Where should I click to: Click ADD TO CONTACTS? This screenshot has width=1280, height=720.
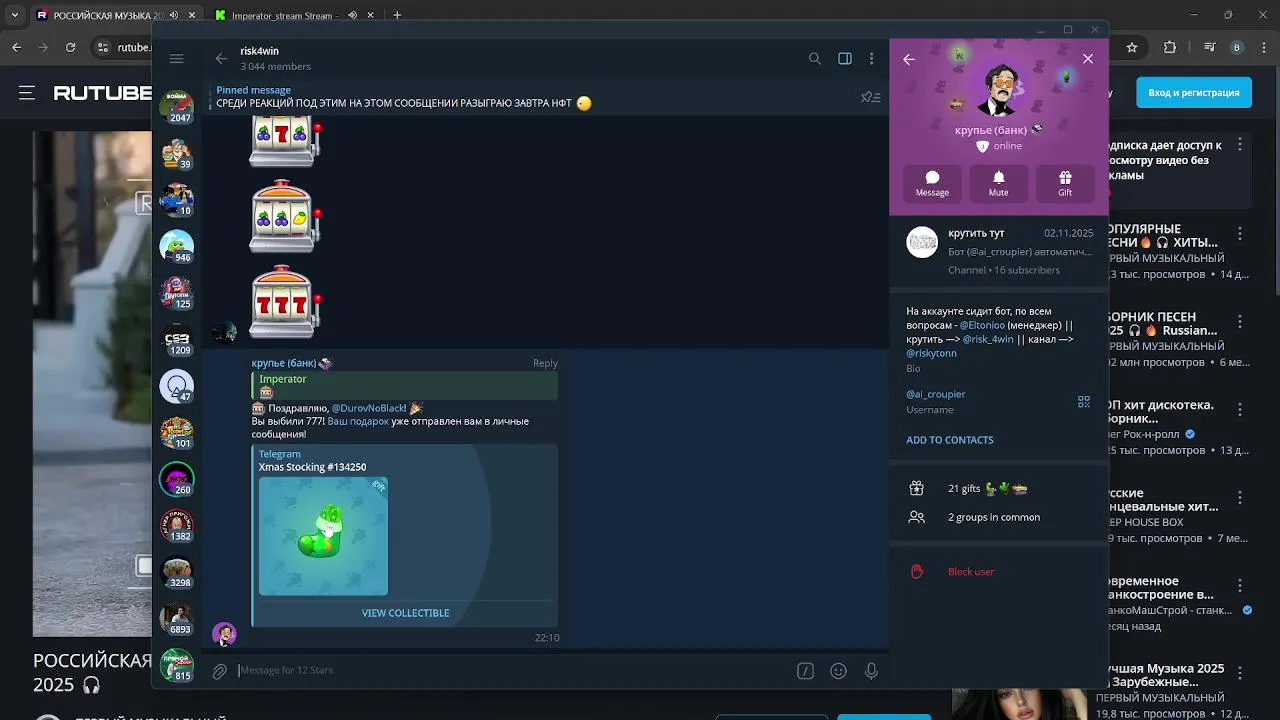point(950,440)
